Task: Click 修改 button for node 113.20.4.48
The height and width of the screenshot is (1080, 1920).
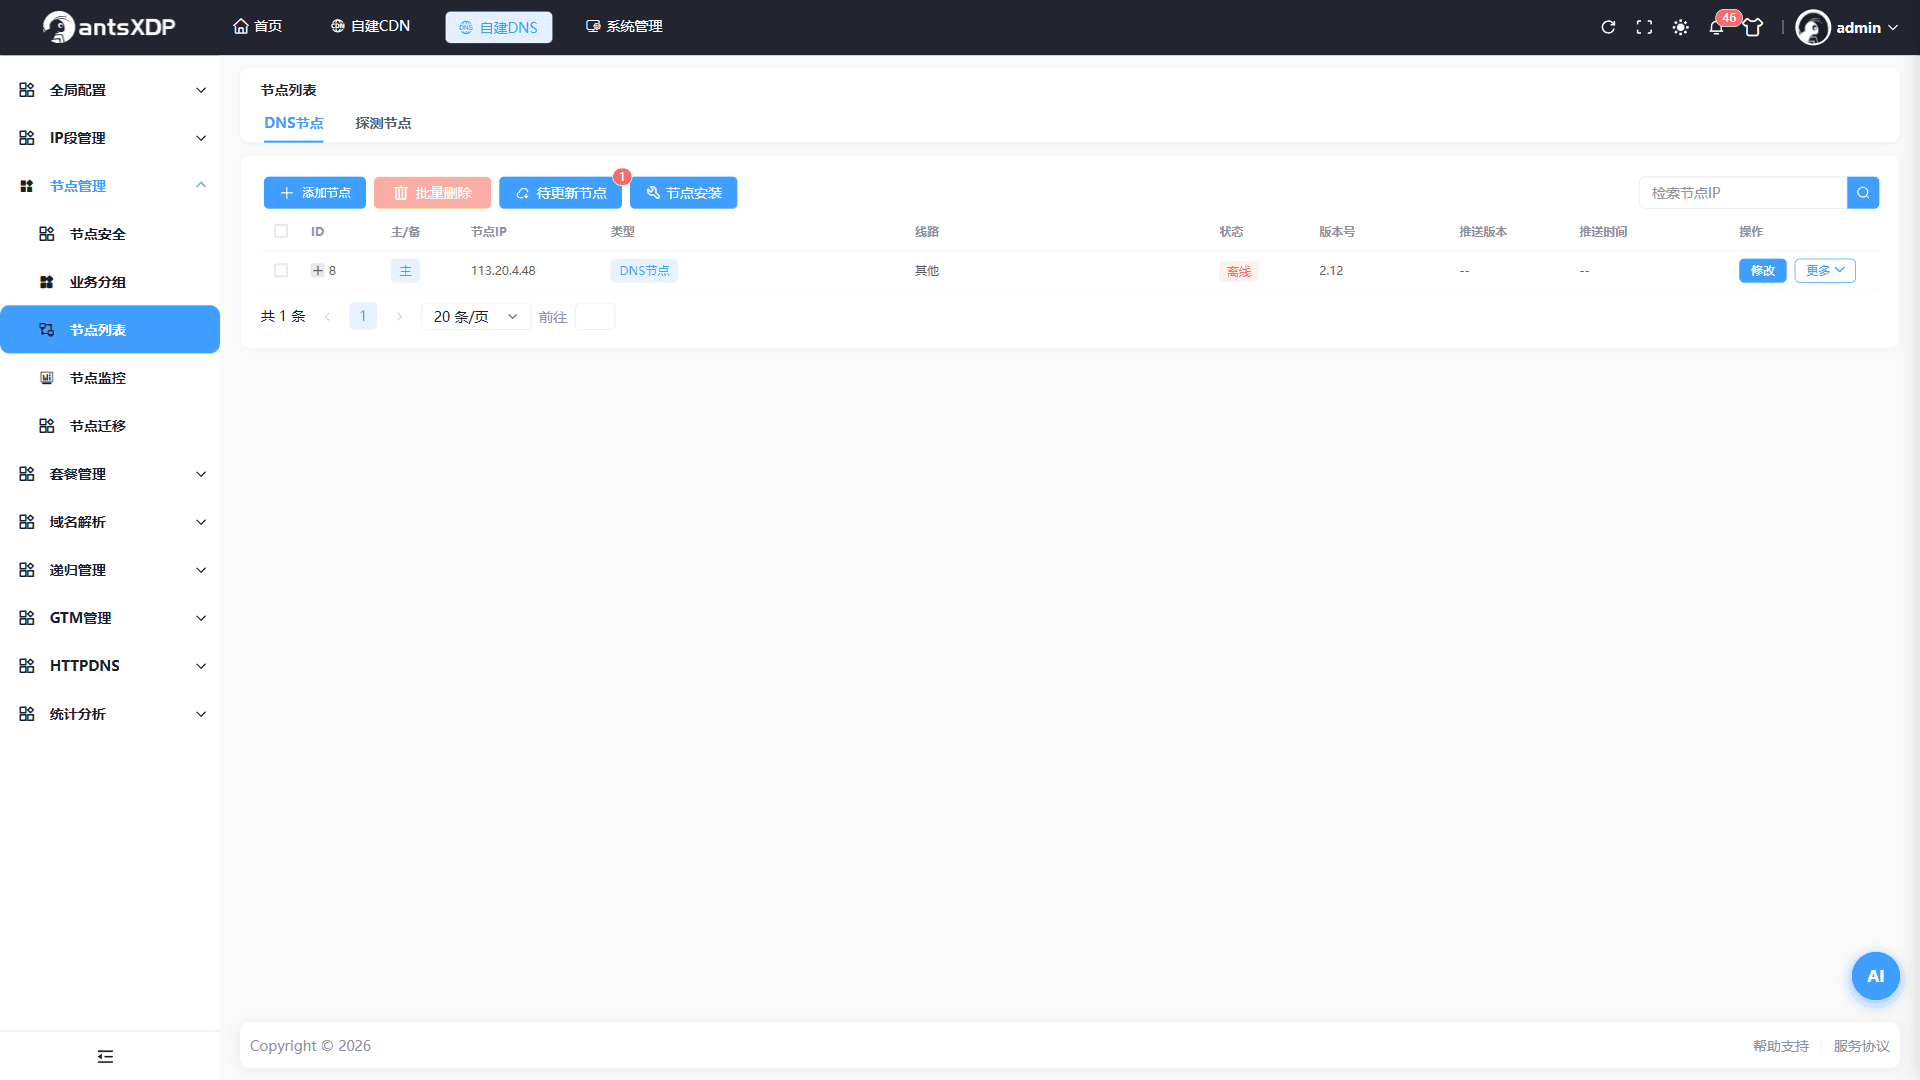Action: point(1762,271)
